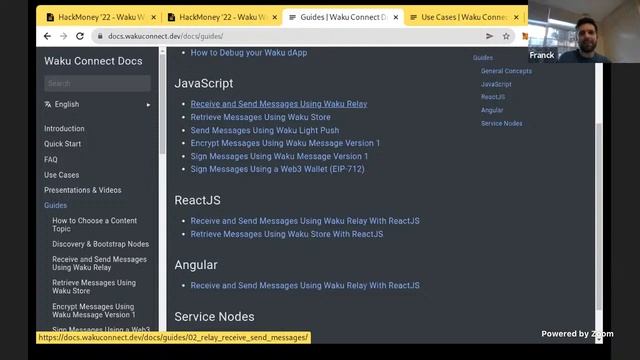Viewport: 640px width, 360px height.
Task: Open sidebar Retrieve Messages Using Waku Store
Action: coord(94,287)
